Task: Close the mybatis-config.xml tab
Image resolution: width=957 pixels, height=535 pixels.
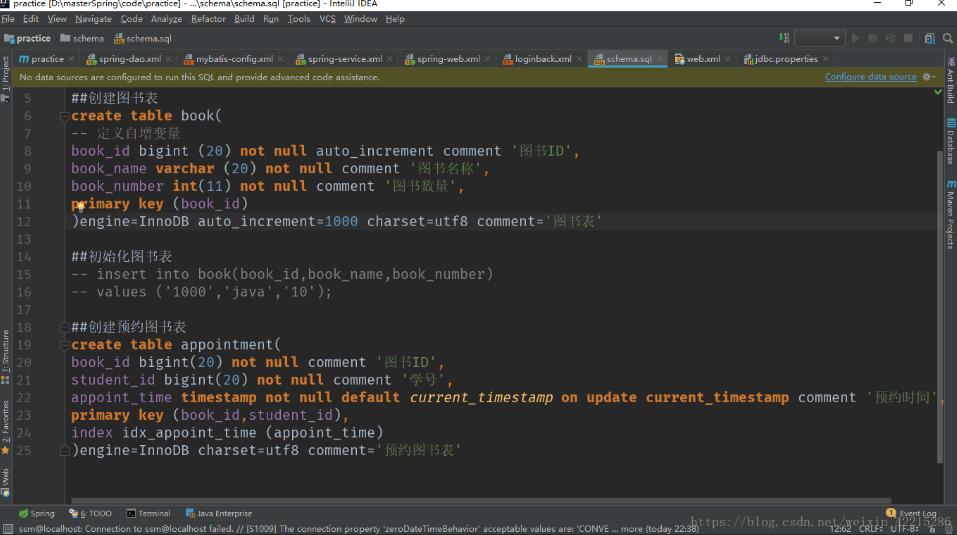Action: point(279,59)
